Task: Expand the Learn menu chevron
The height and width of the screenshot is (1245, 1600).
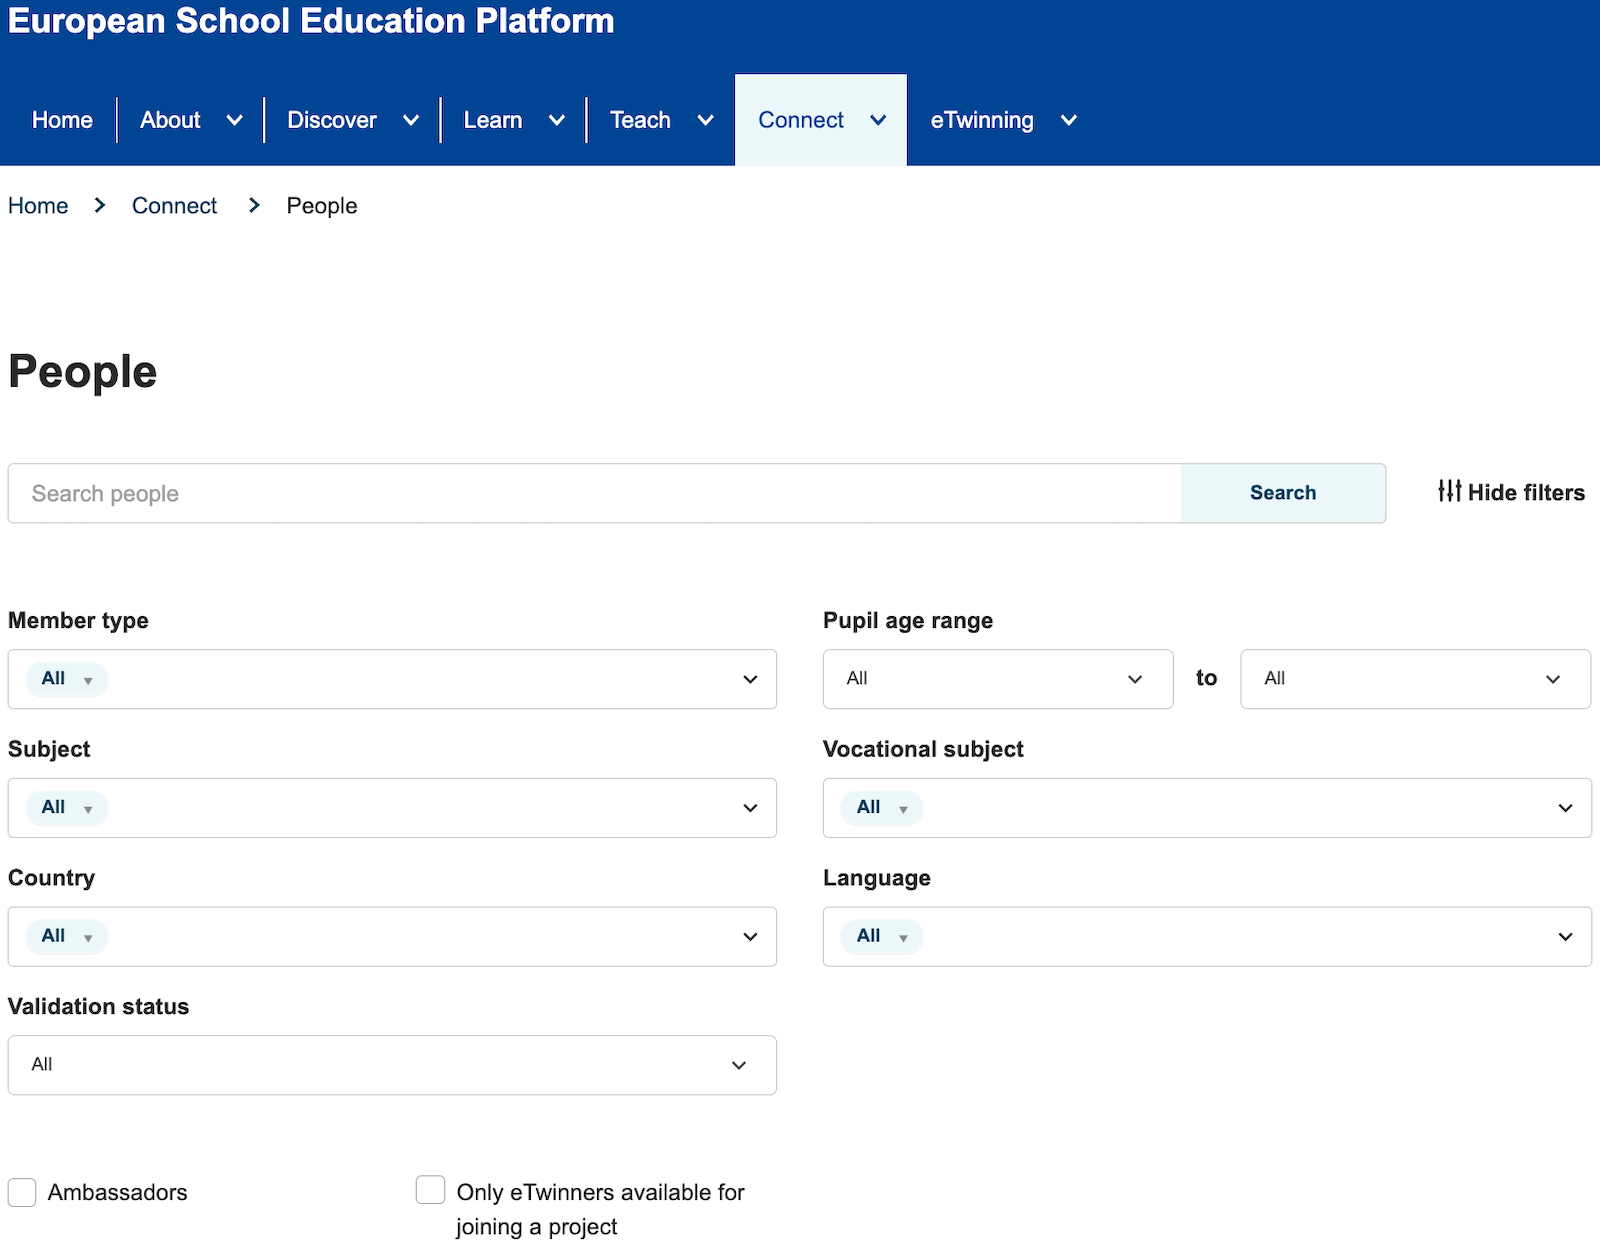Action: [557, 121]
